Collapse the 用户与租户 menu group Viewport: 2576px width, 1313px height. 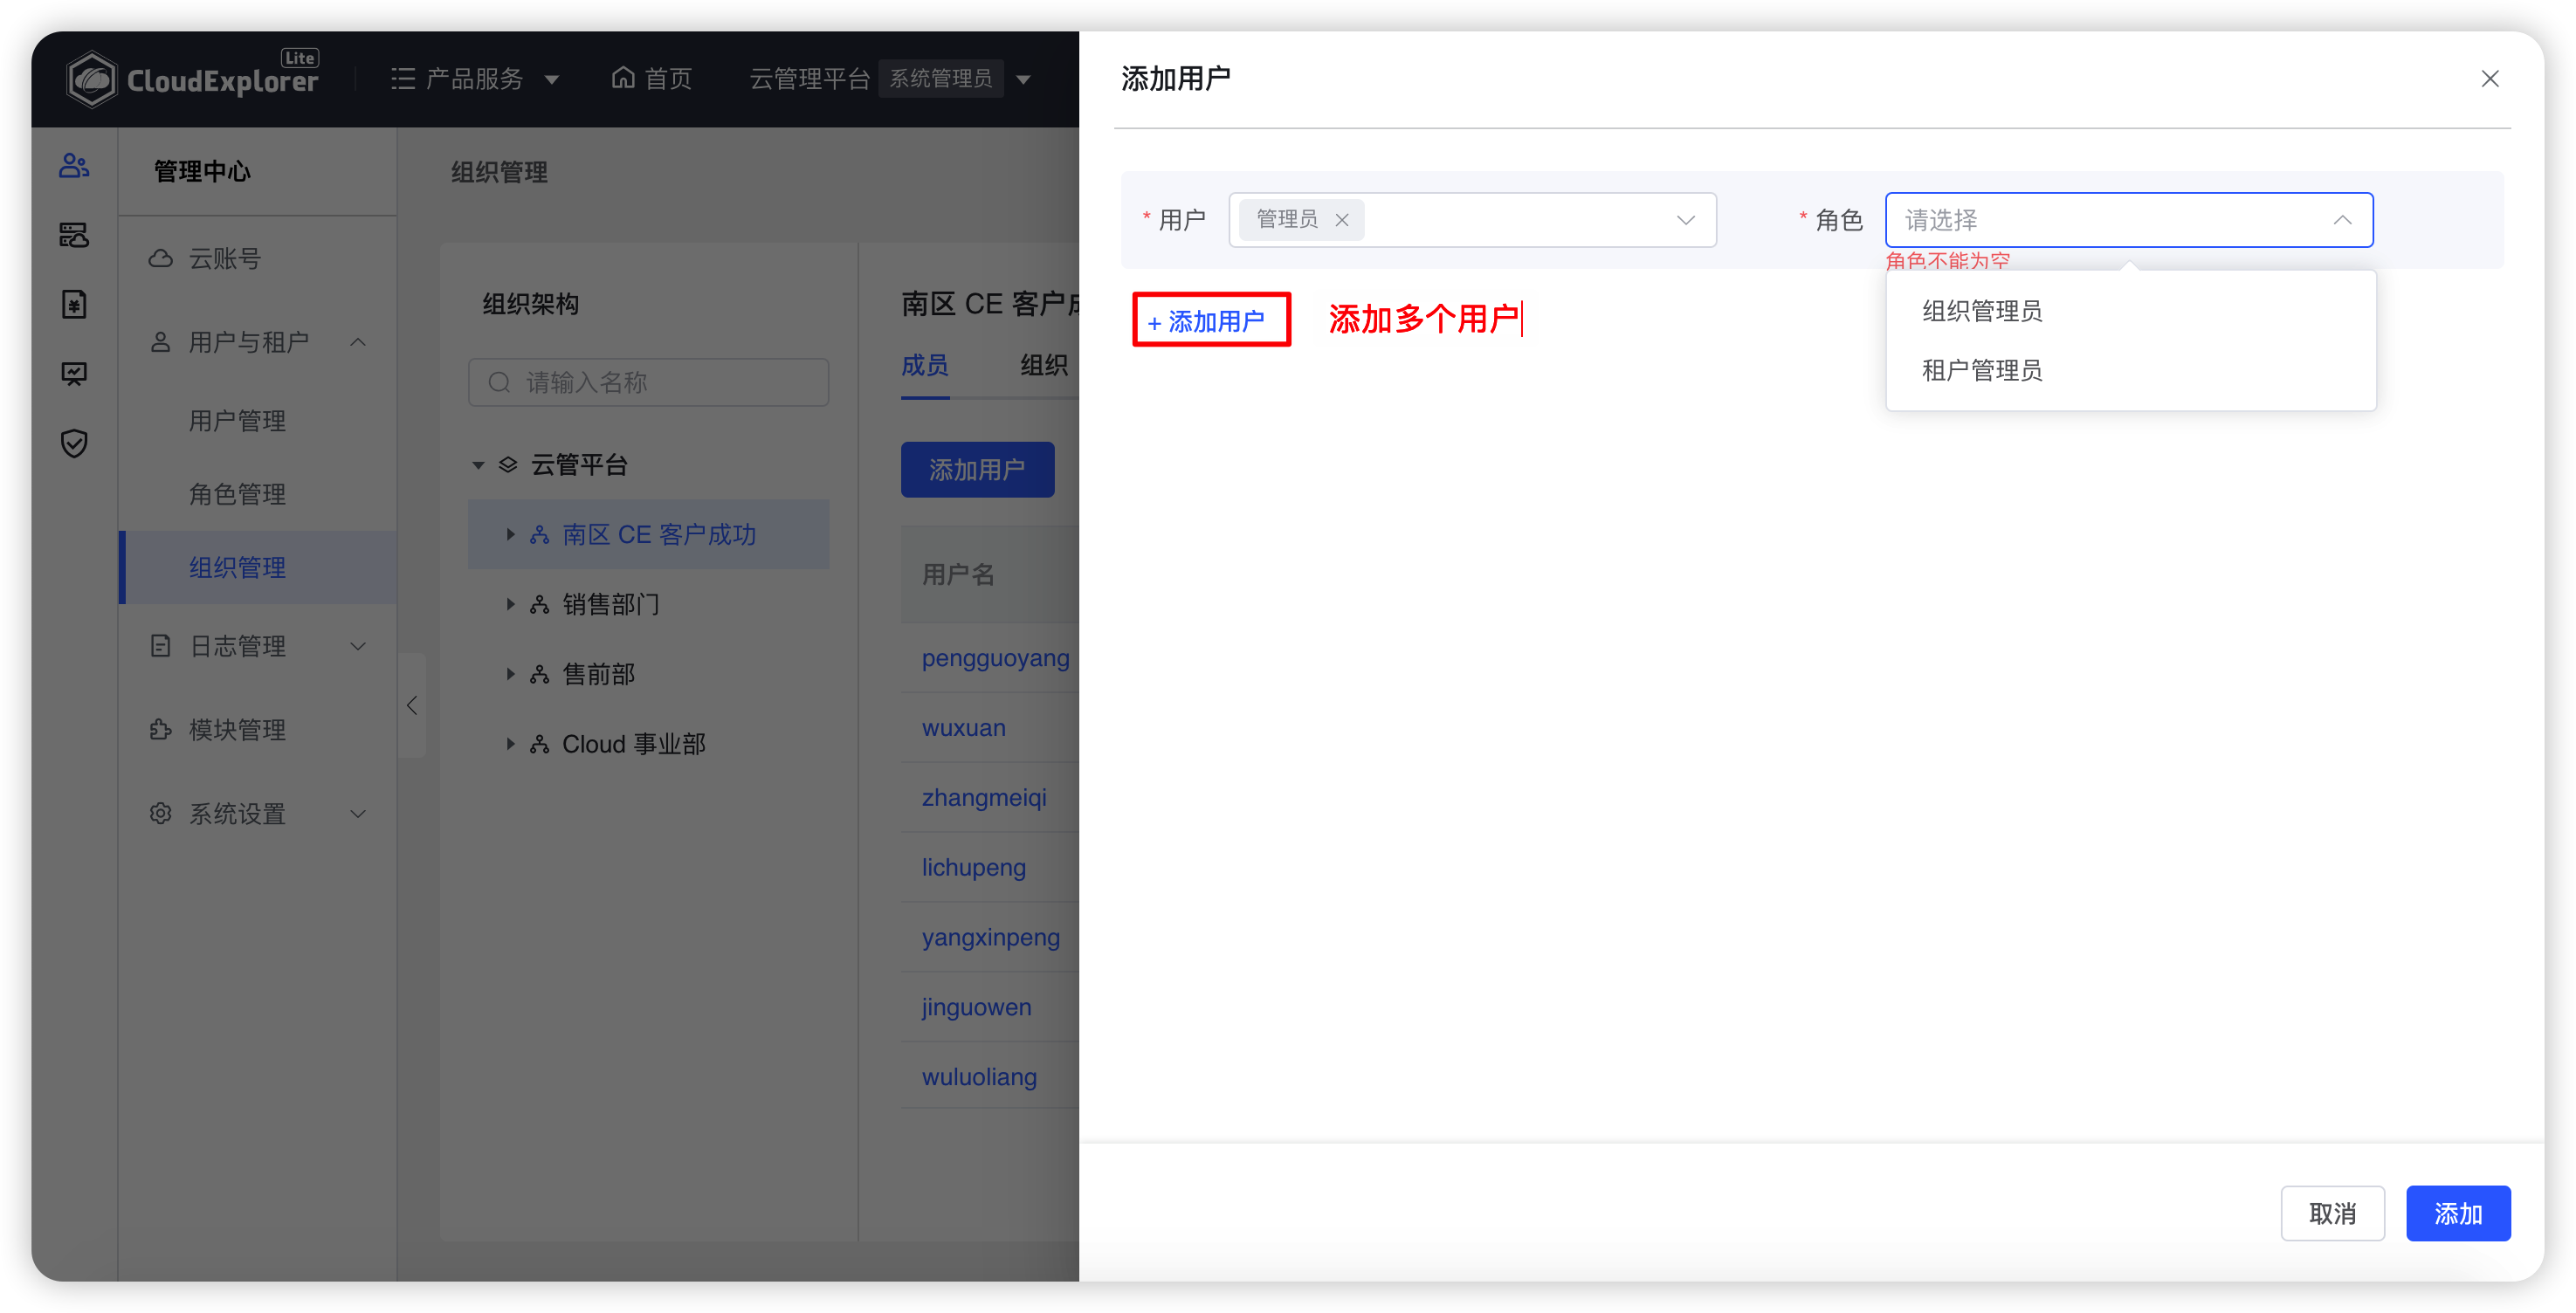[x=358, y=342]
